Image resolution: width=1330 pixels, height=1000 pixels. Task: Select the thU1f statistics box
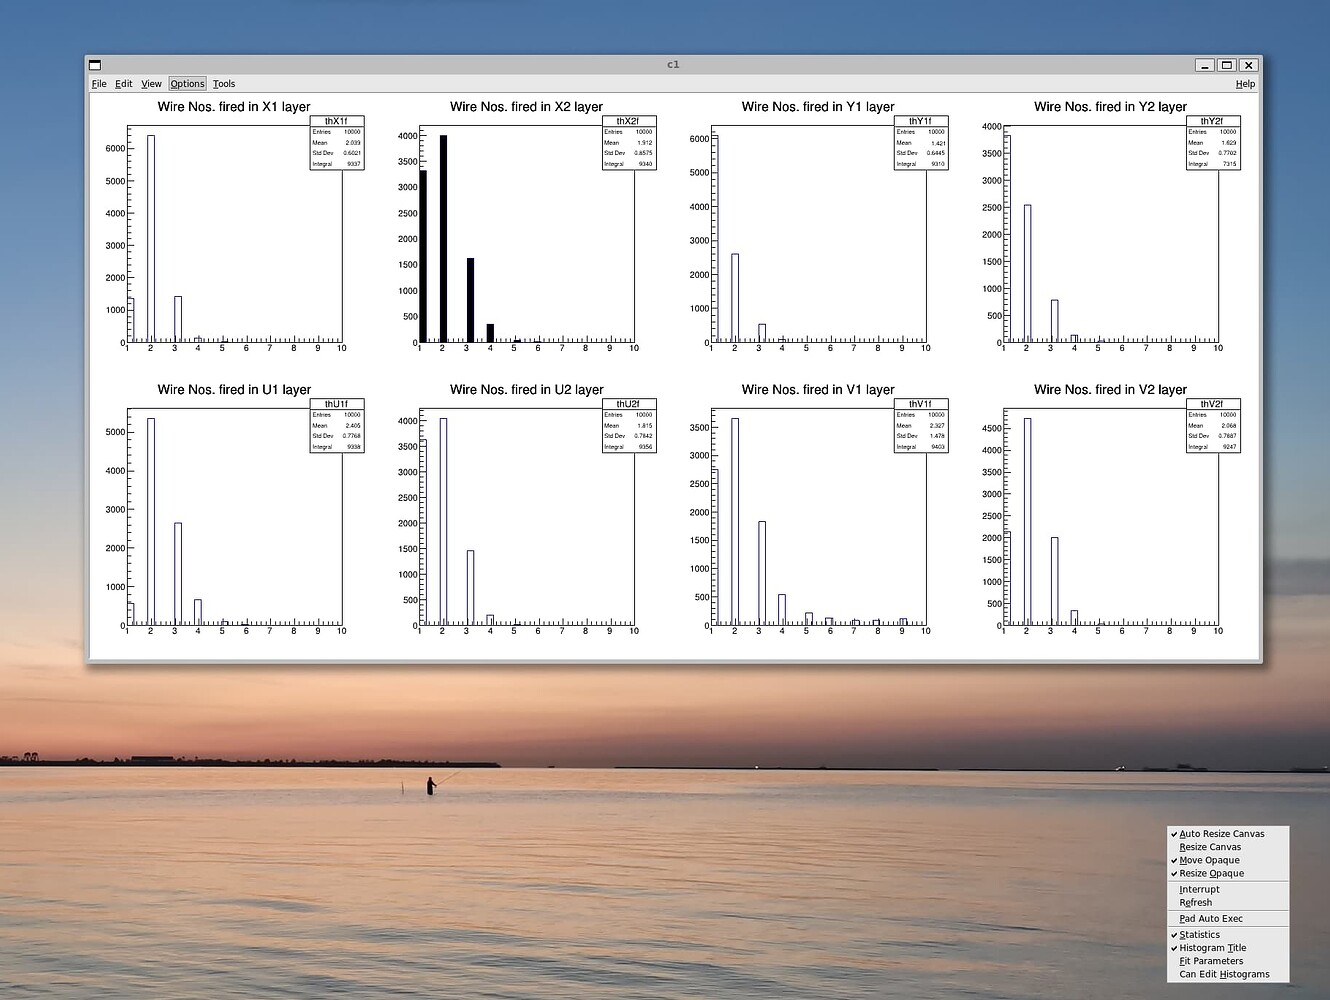(x=337, y=426)
